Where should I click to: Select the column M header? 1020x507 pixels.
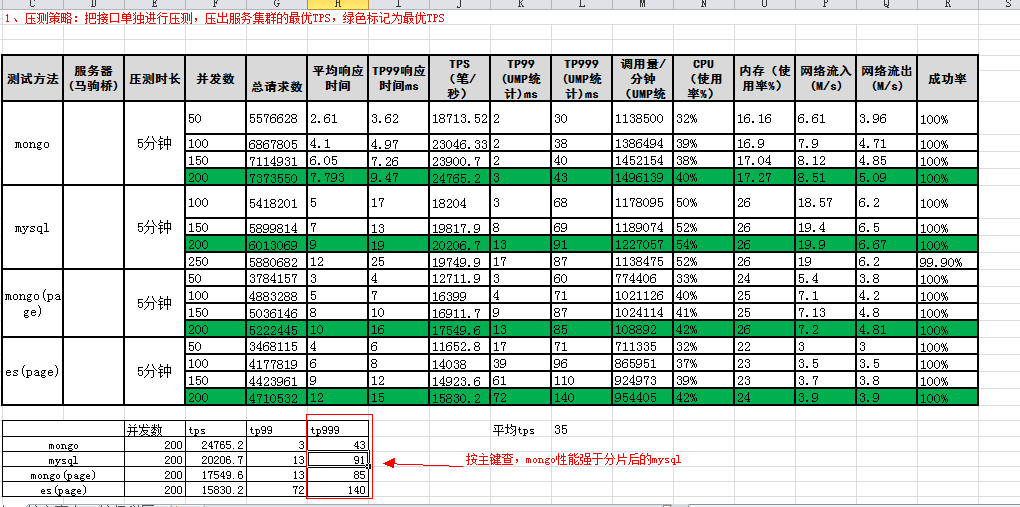pyautogui.click(x=641, y=5)
